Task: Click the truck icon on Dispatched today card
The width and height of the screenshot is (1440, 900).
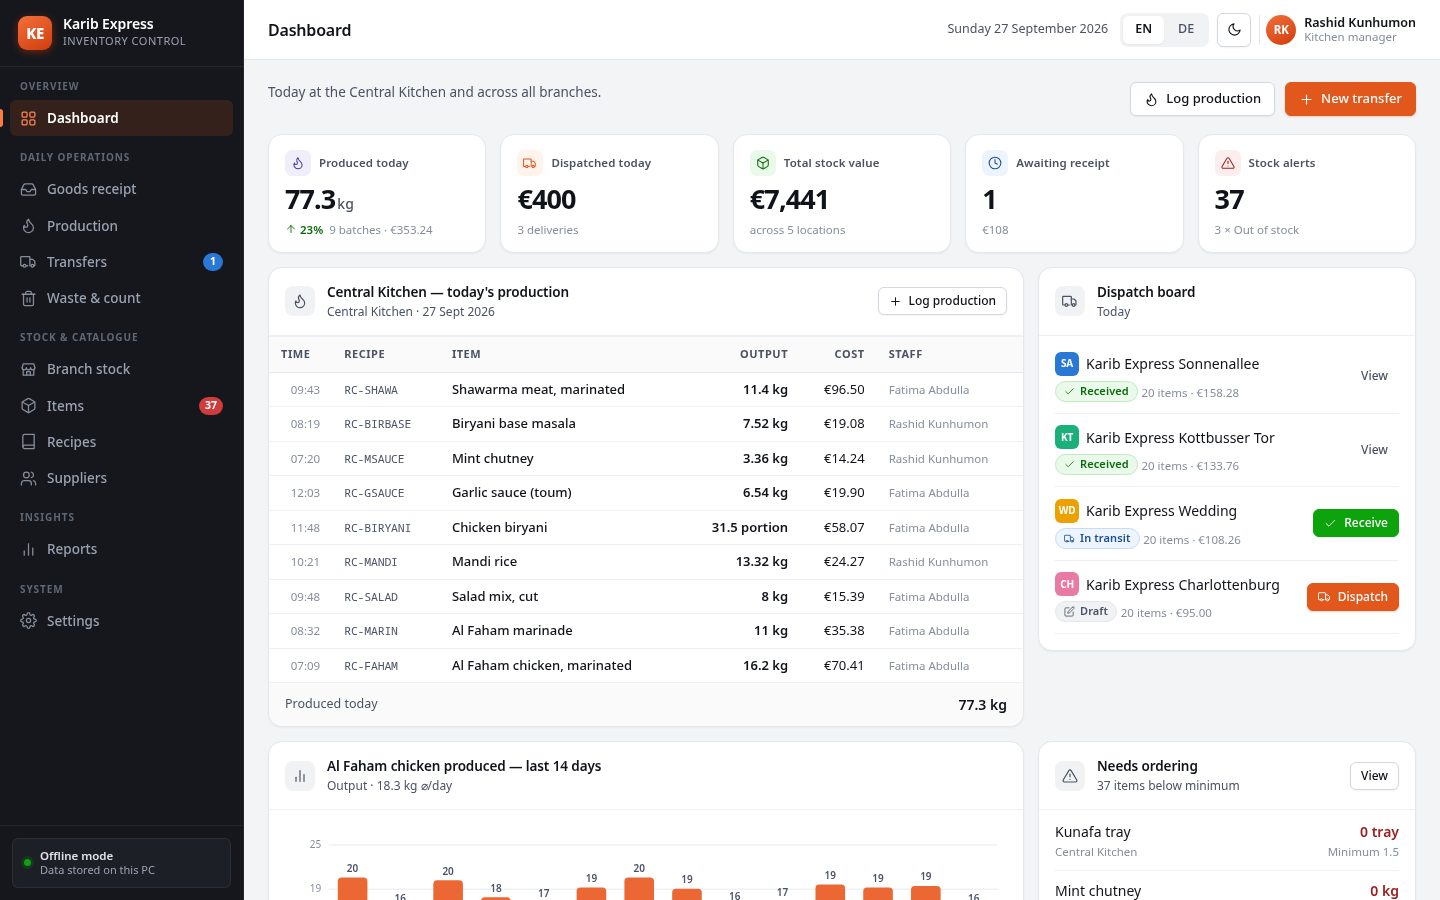Action: point(530,163)
